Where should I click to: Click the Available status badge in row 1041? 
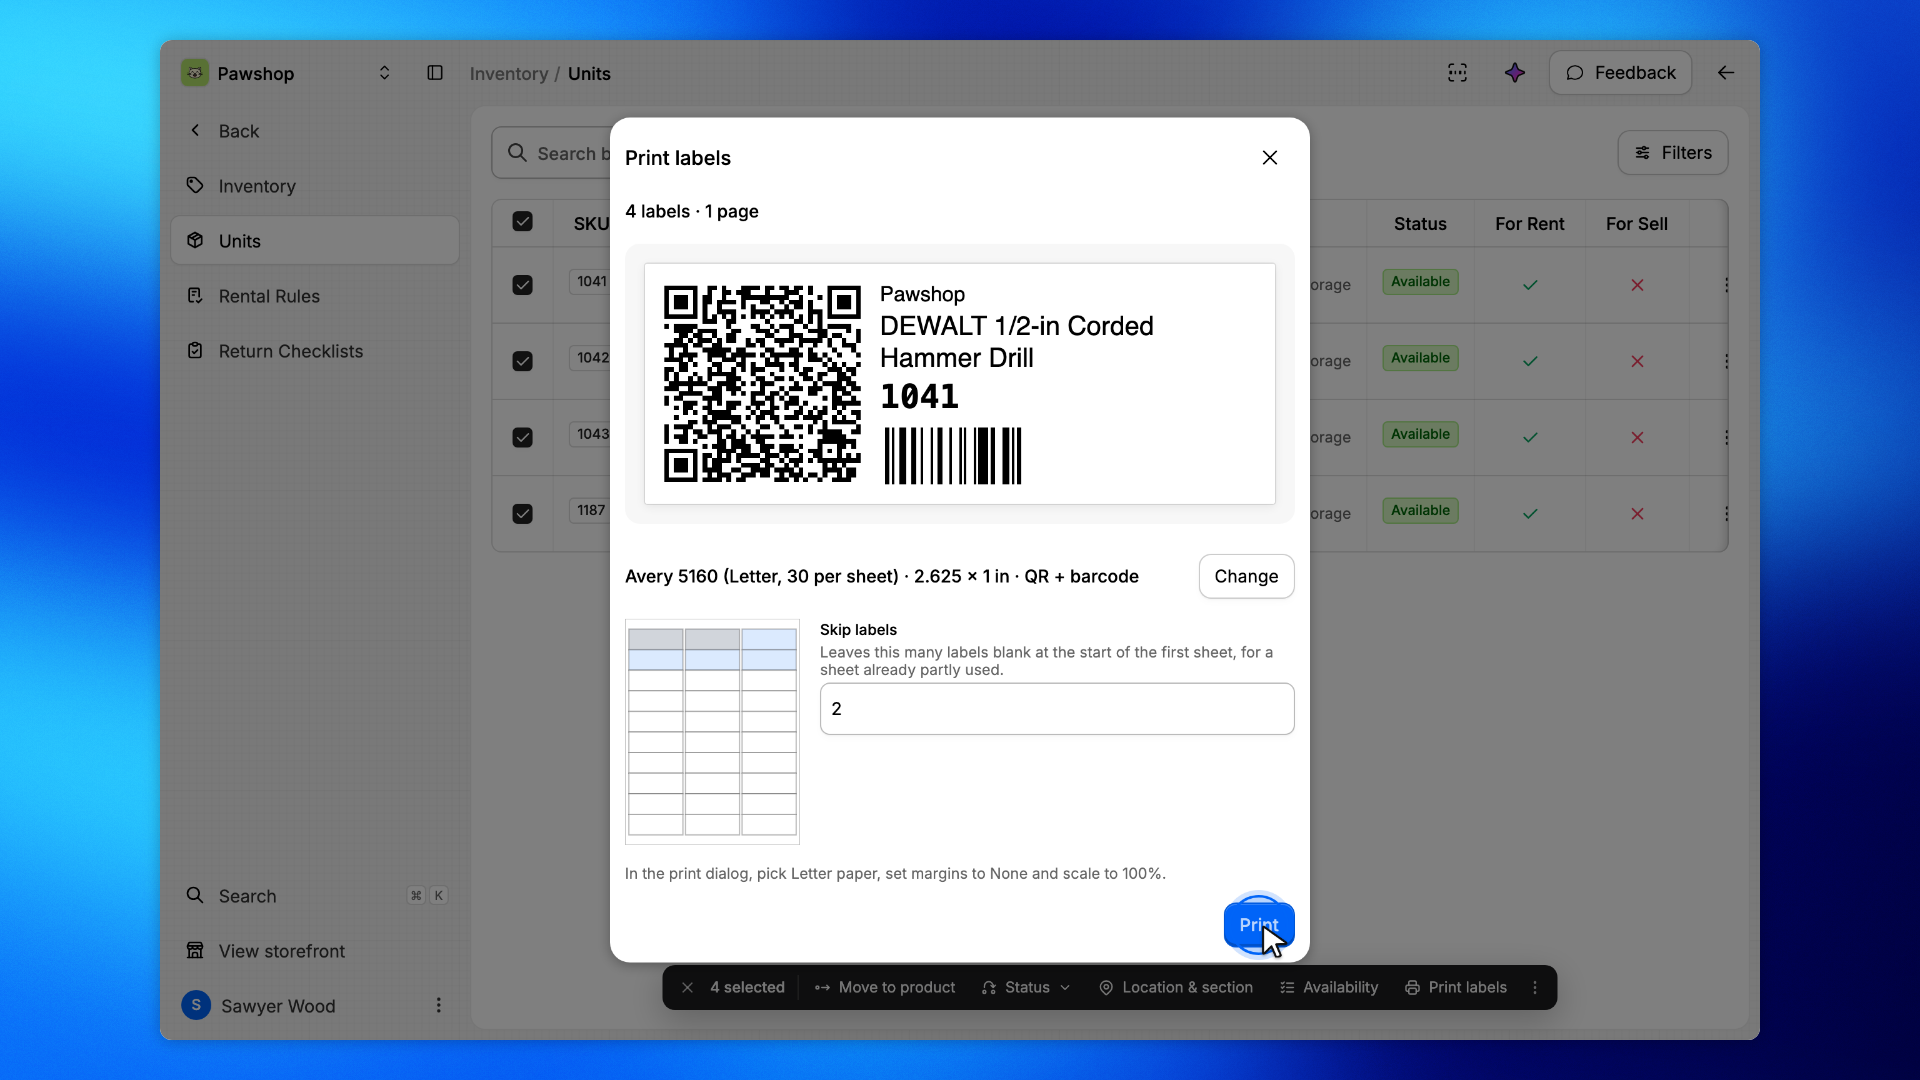point(1420,282)
